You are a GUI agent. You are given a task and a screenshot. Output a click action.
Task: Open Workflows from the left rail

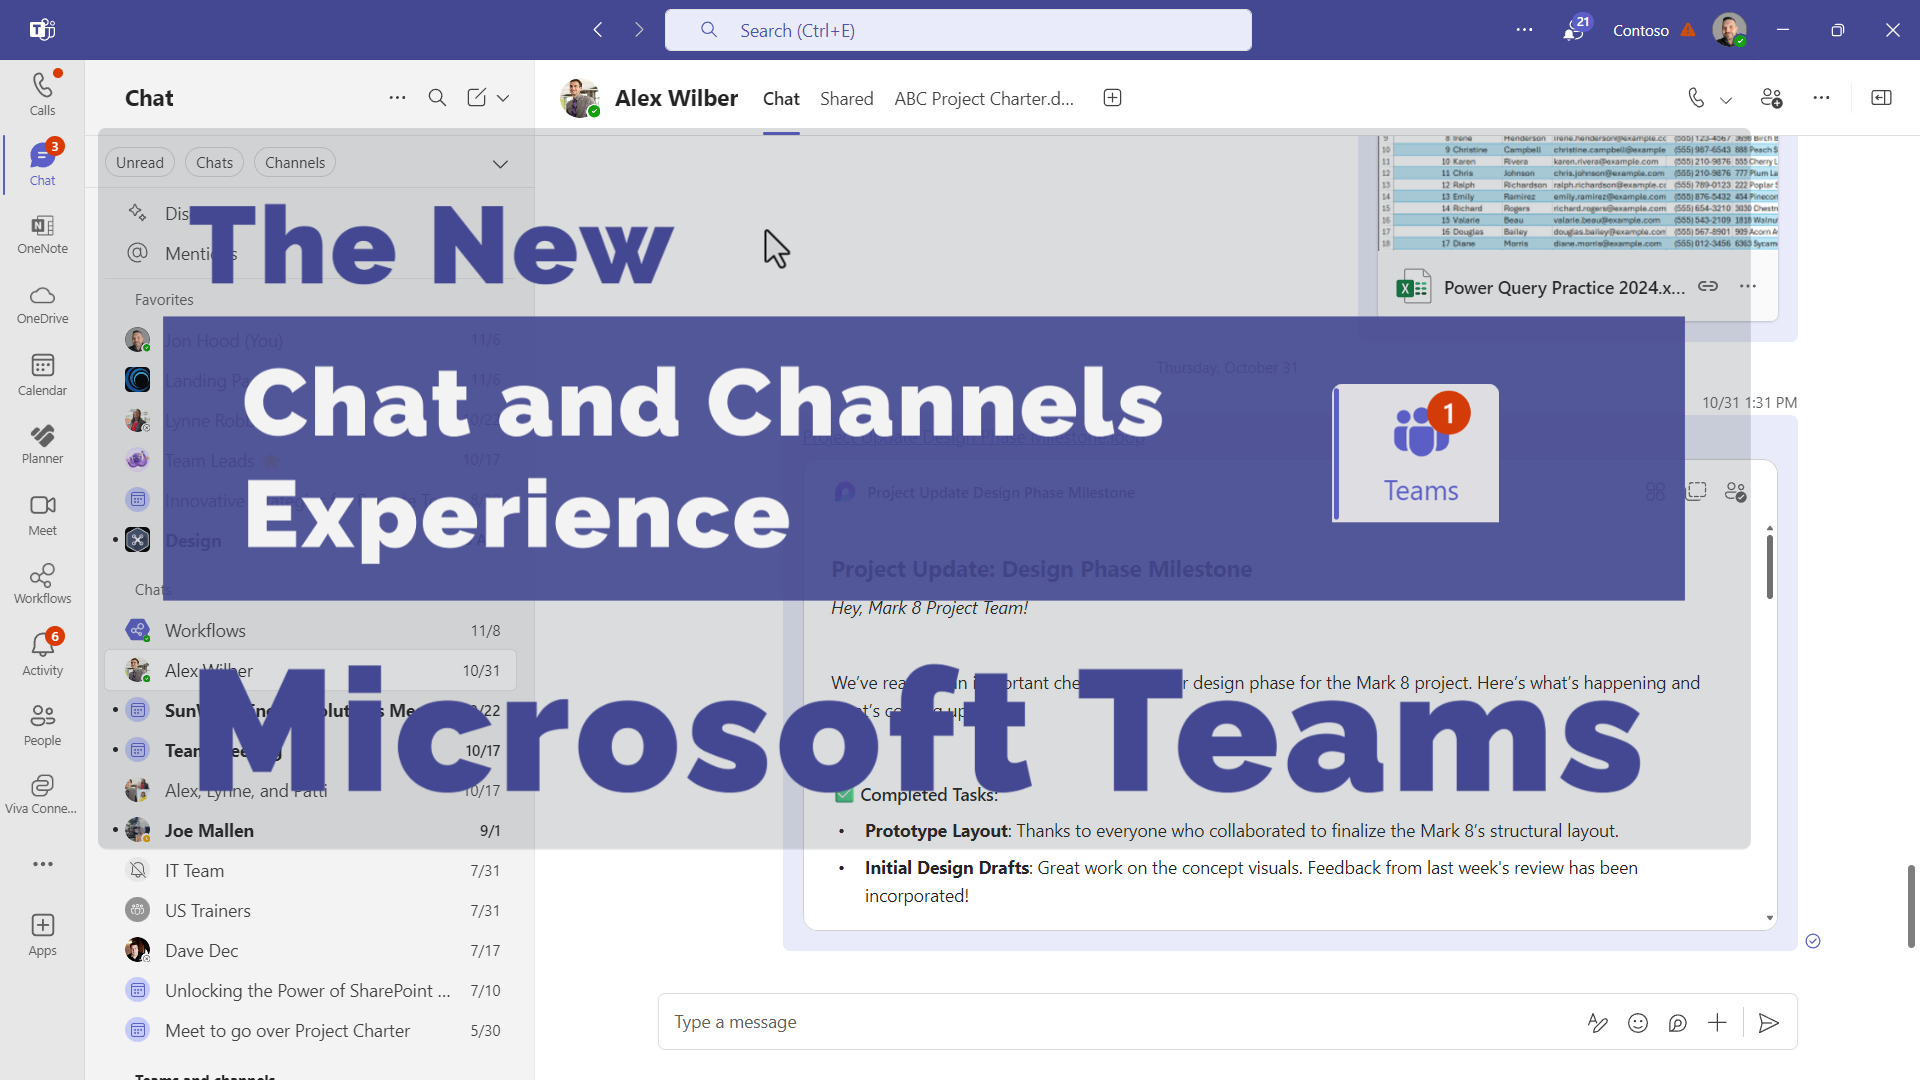41,582
